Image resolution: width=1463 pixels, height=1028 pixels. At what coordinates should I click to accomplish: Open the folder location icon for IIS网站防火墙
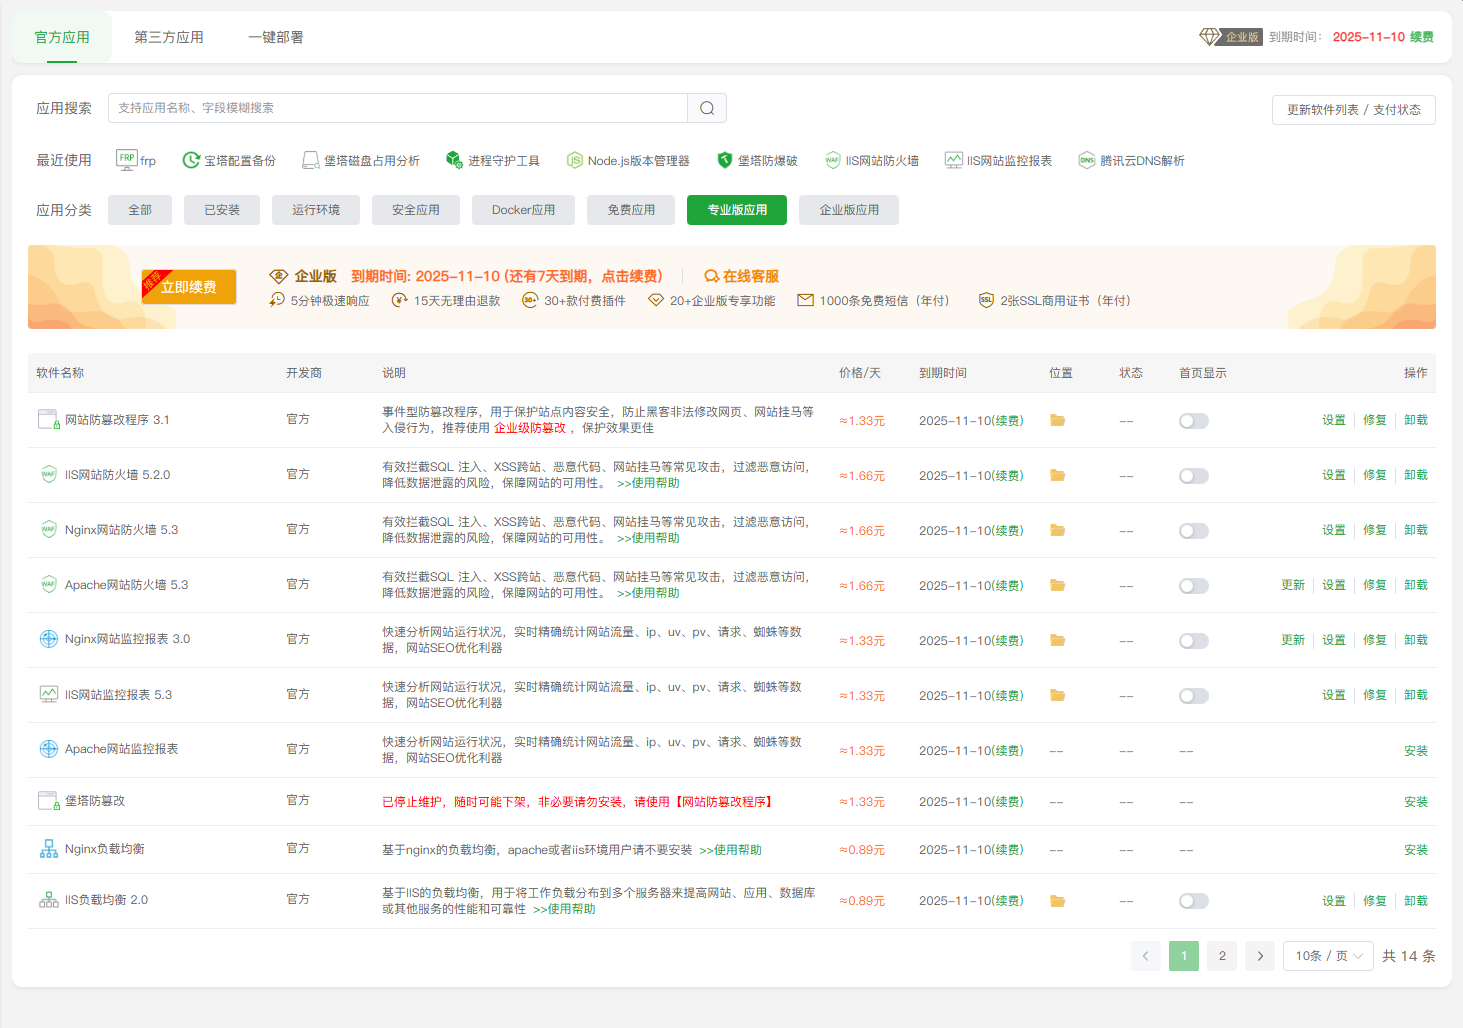pos(1058,475)
